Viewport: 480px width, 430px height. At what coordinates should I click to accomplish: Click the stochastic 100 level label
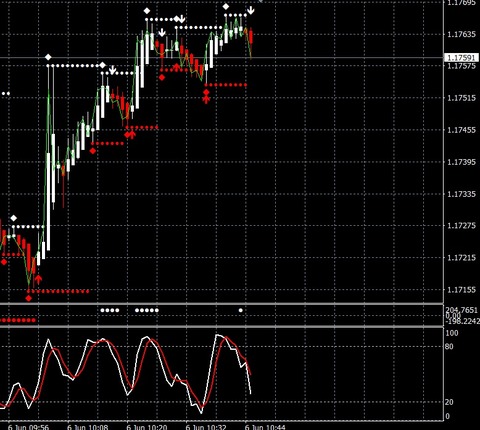(452, 333)
